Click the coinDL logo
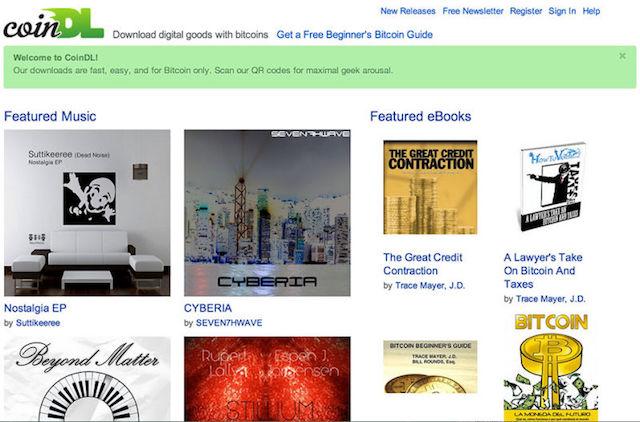Viewport: 640px width, 422px height. point(53,24)
